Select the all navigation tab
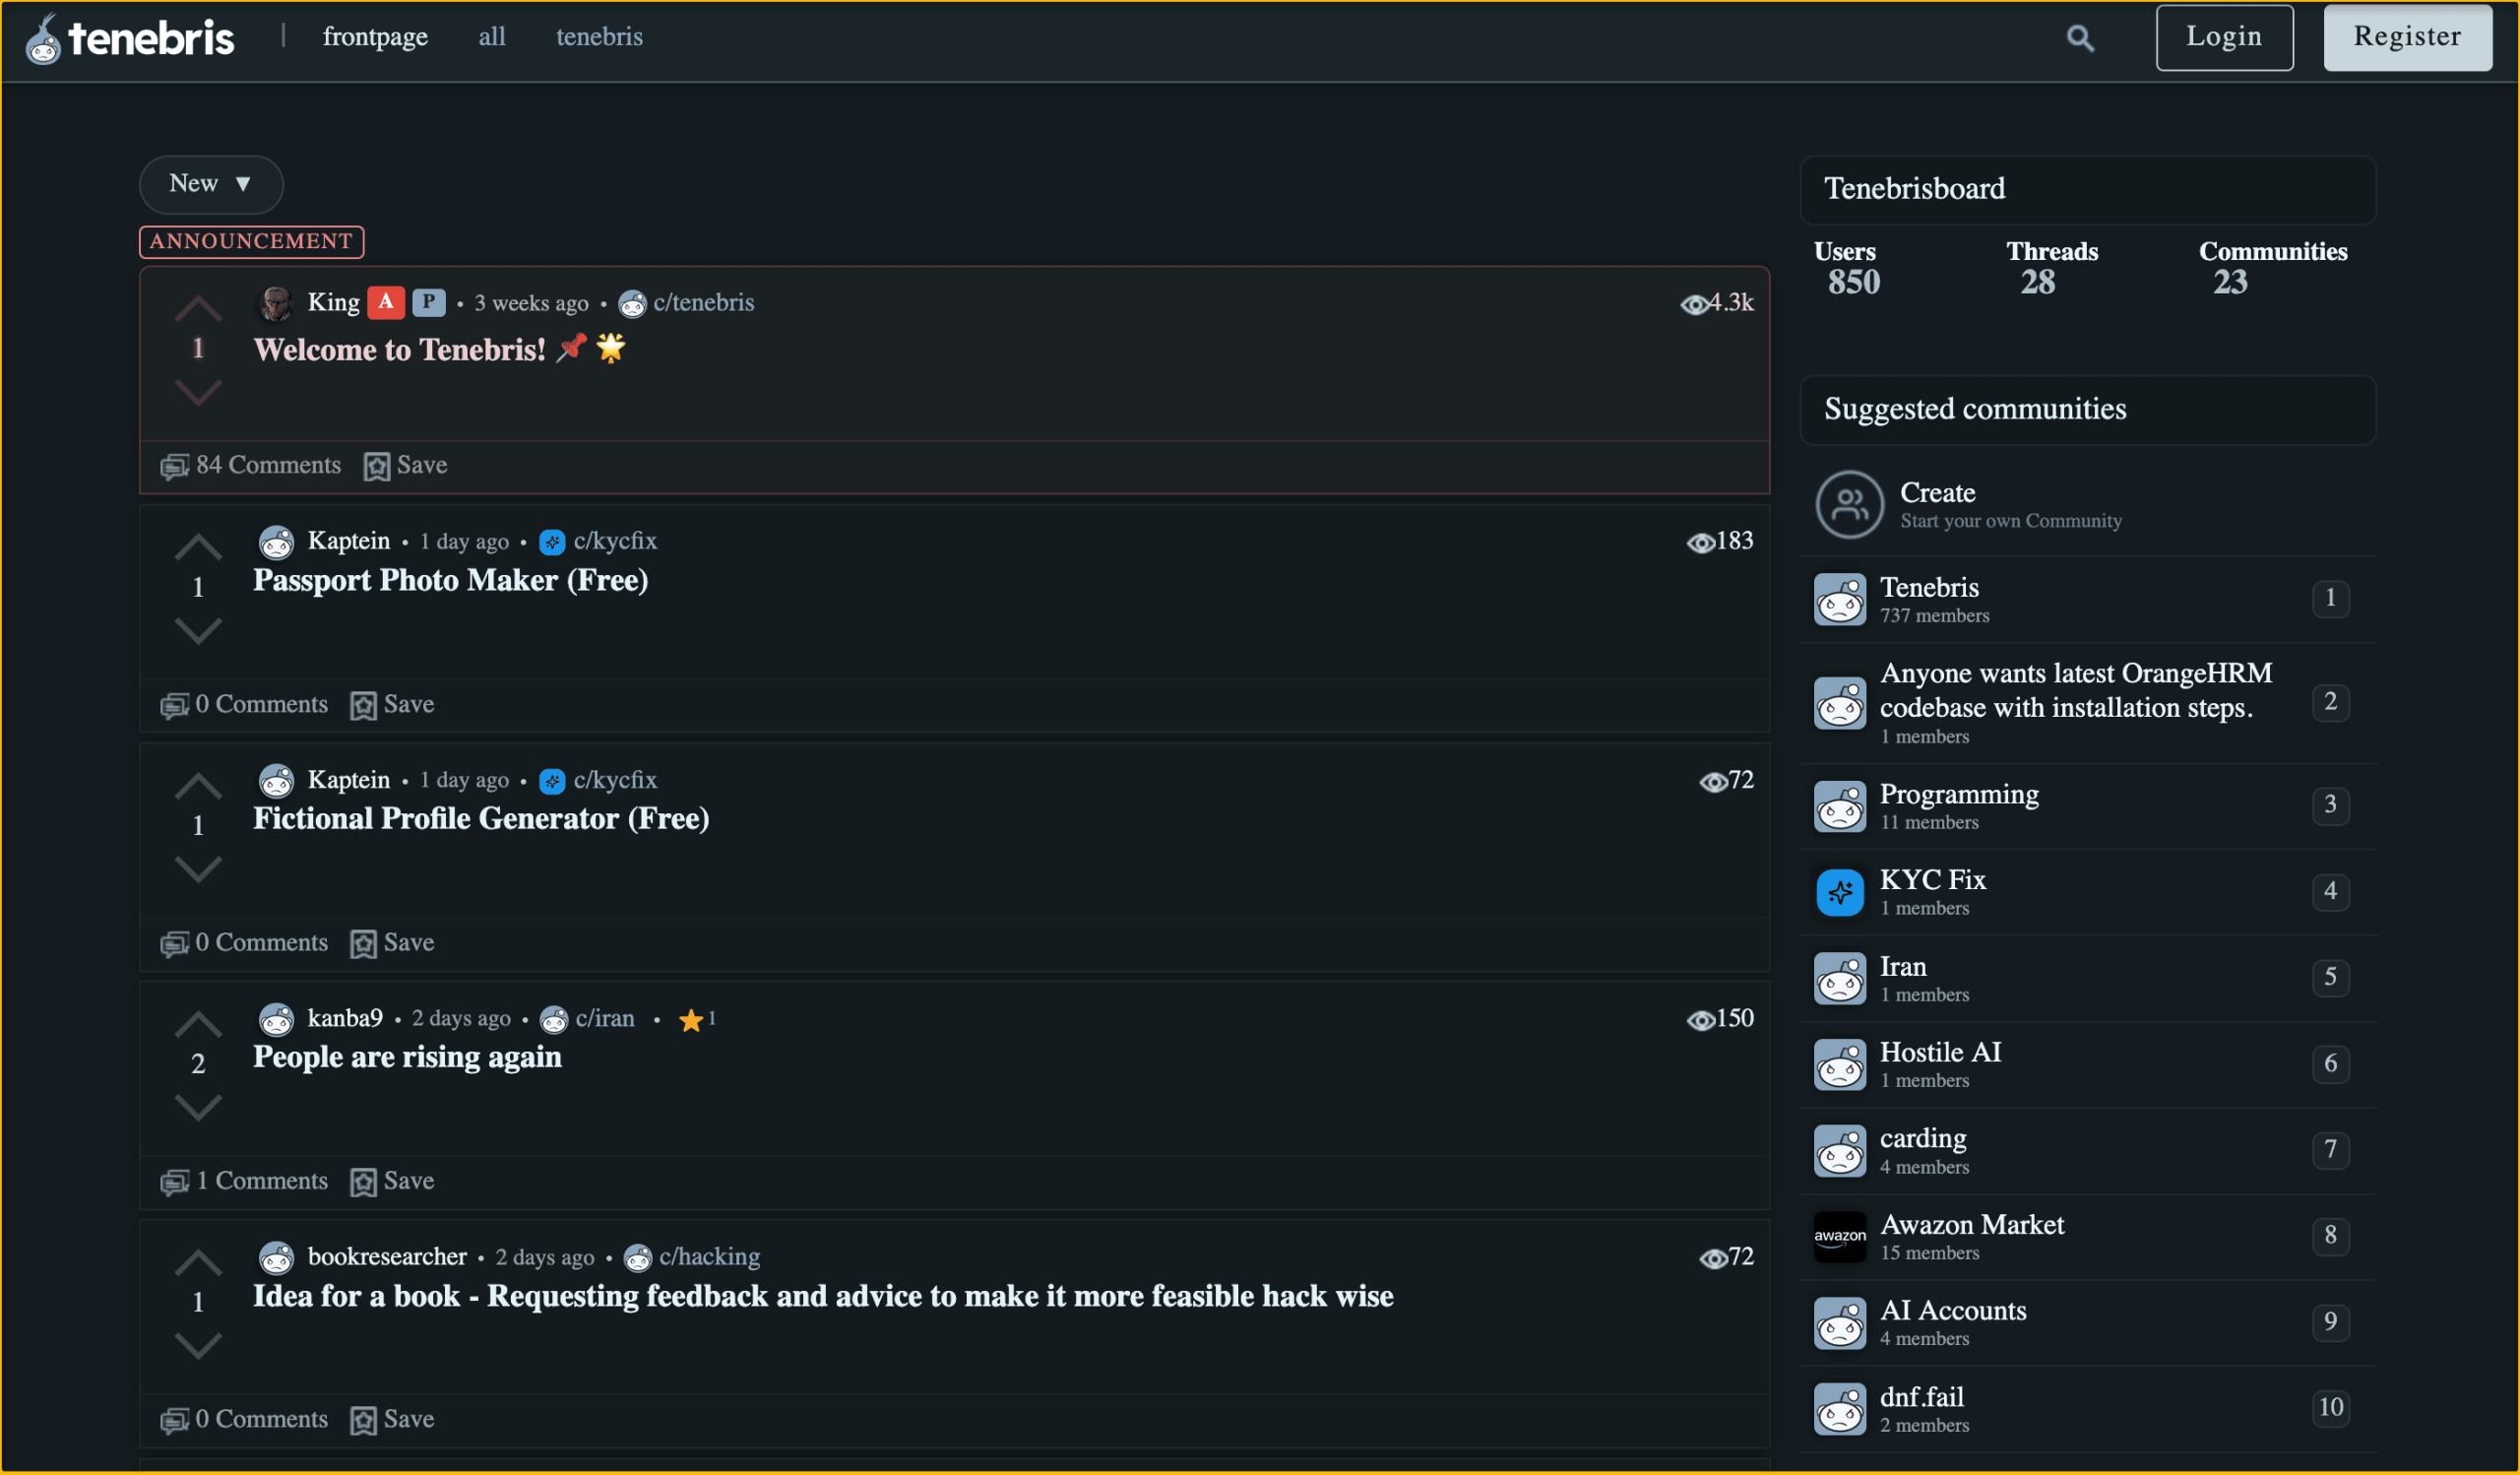Viewport: 2520px width, 1475px height. point(491,37)
